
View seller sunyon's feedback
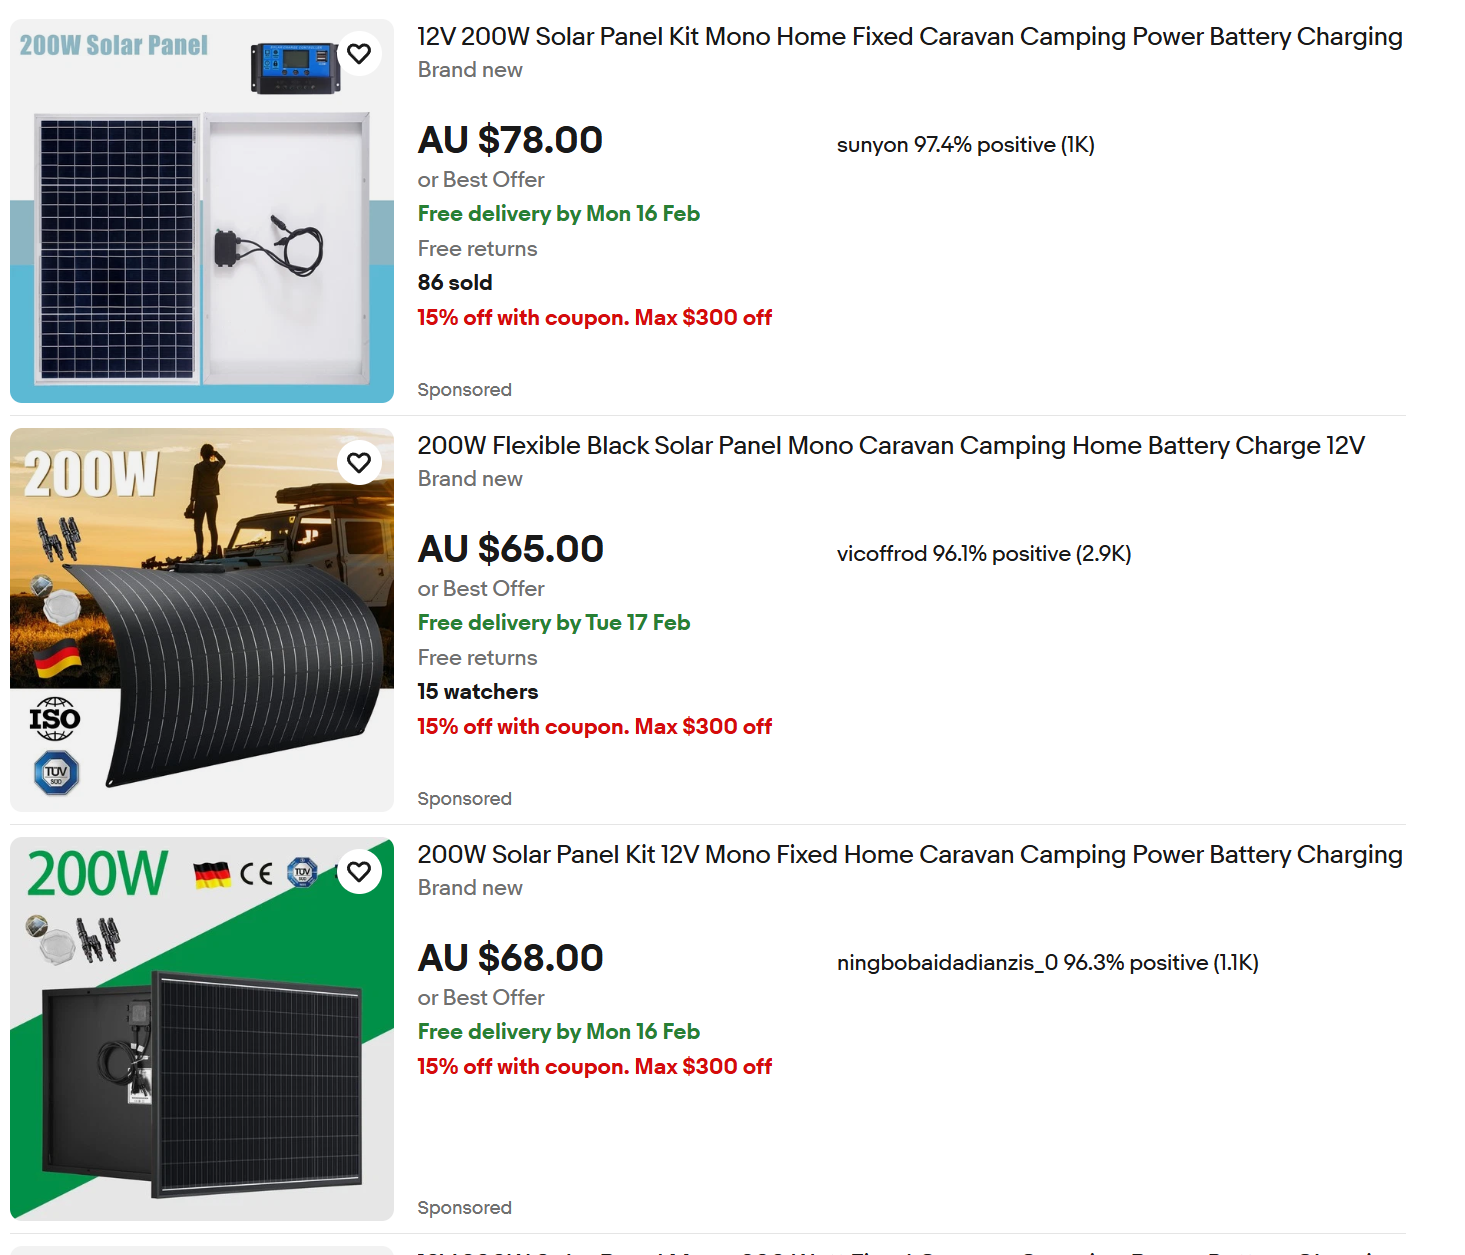tap(965, 145)
